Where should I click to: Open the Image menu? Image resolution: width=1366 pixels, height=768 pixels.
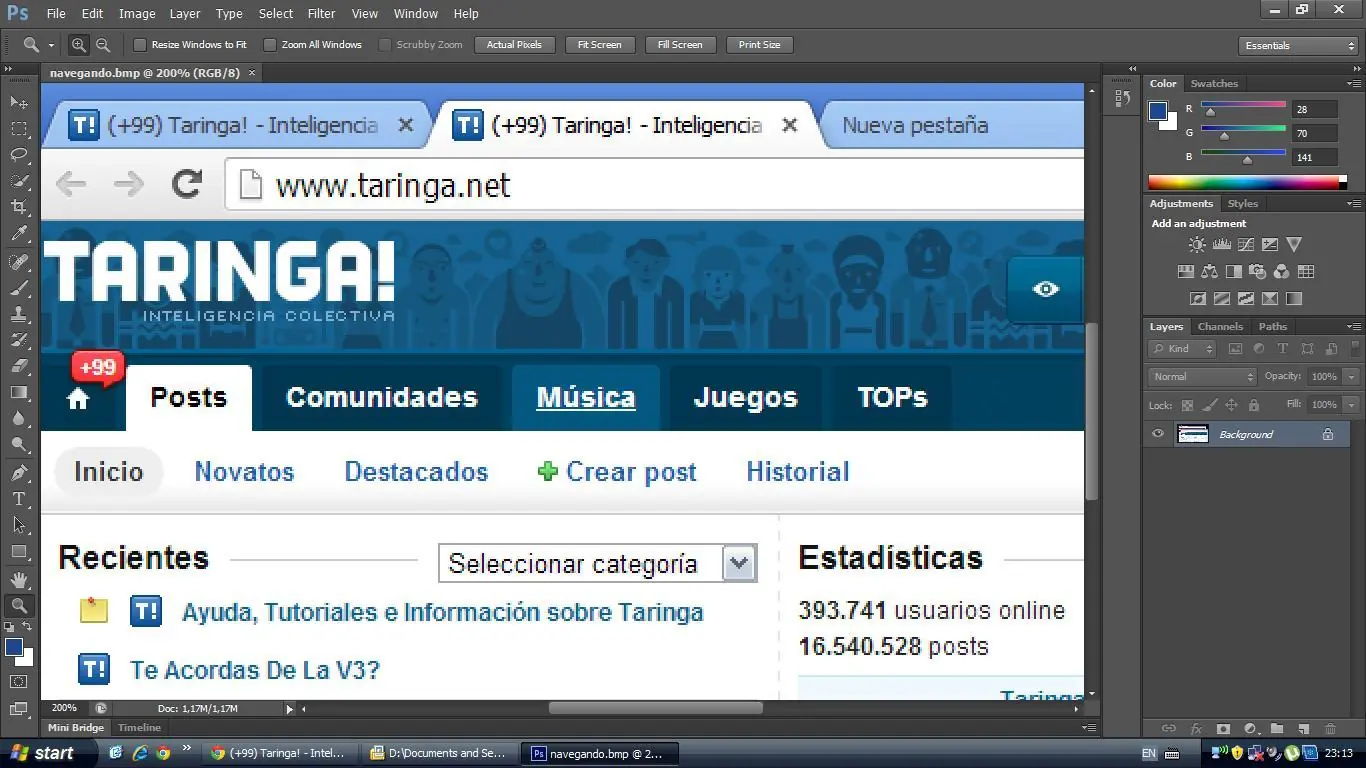point(137,14)
